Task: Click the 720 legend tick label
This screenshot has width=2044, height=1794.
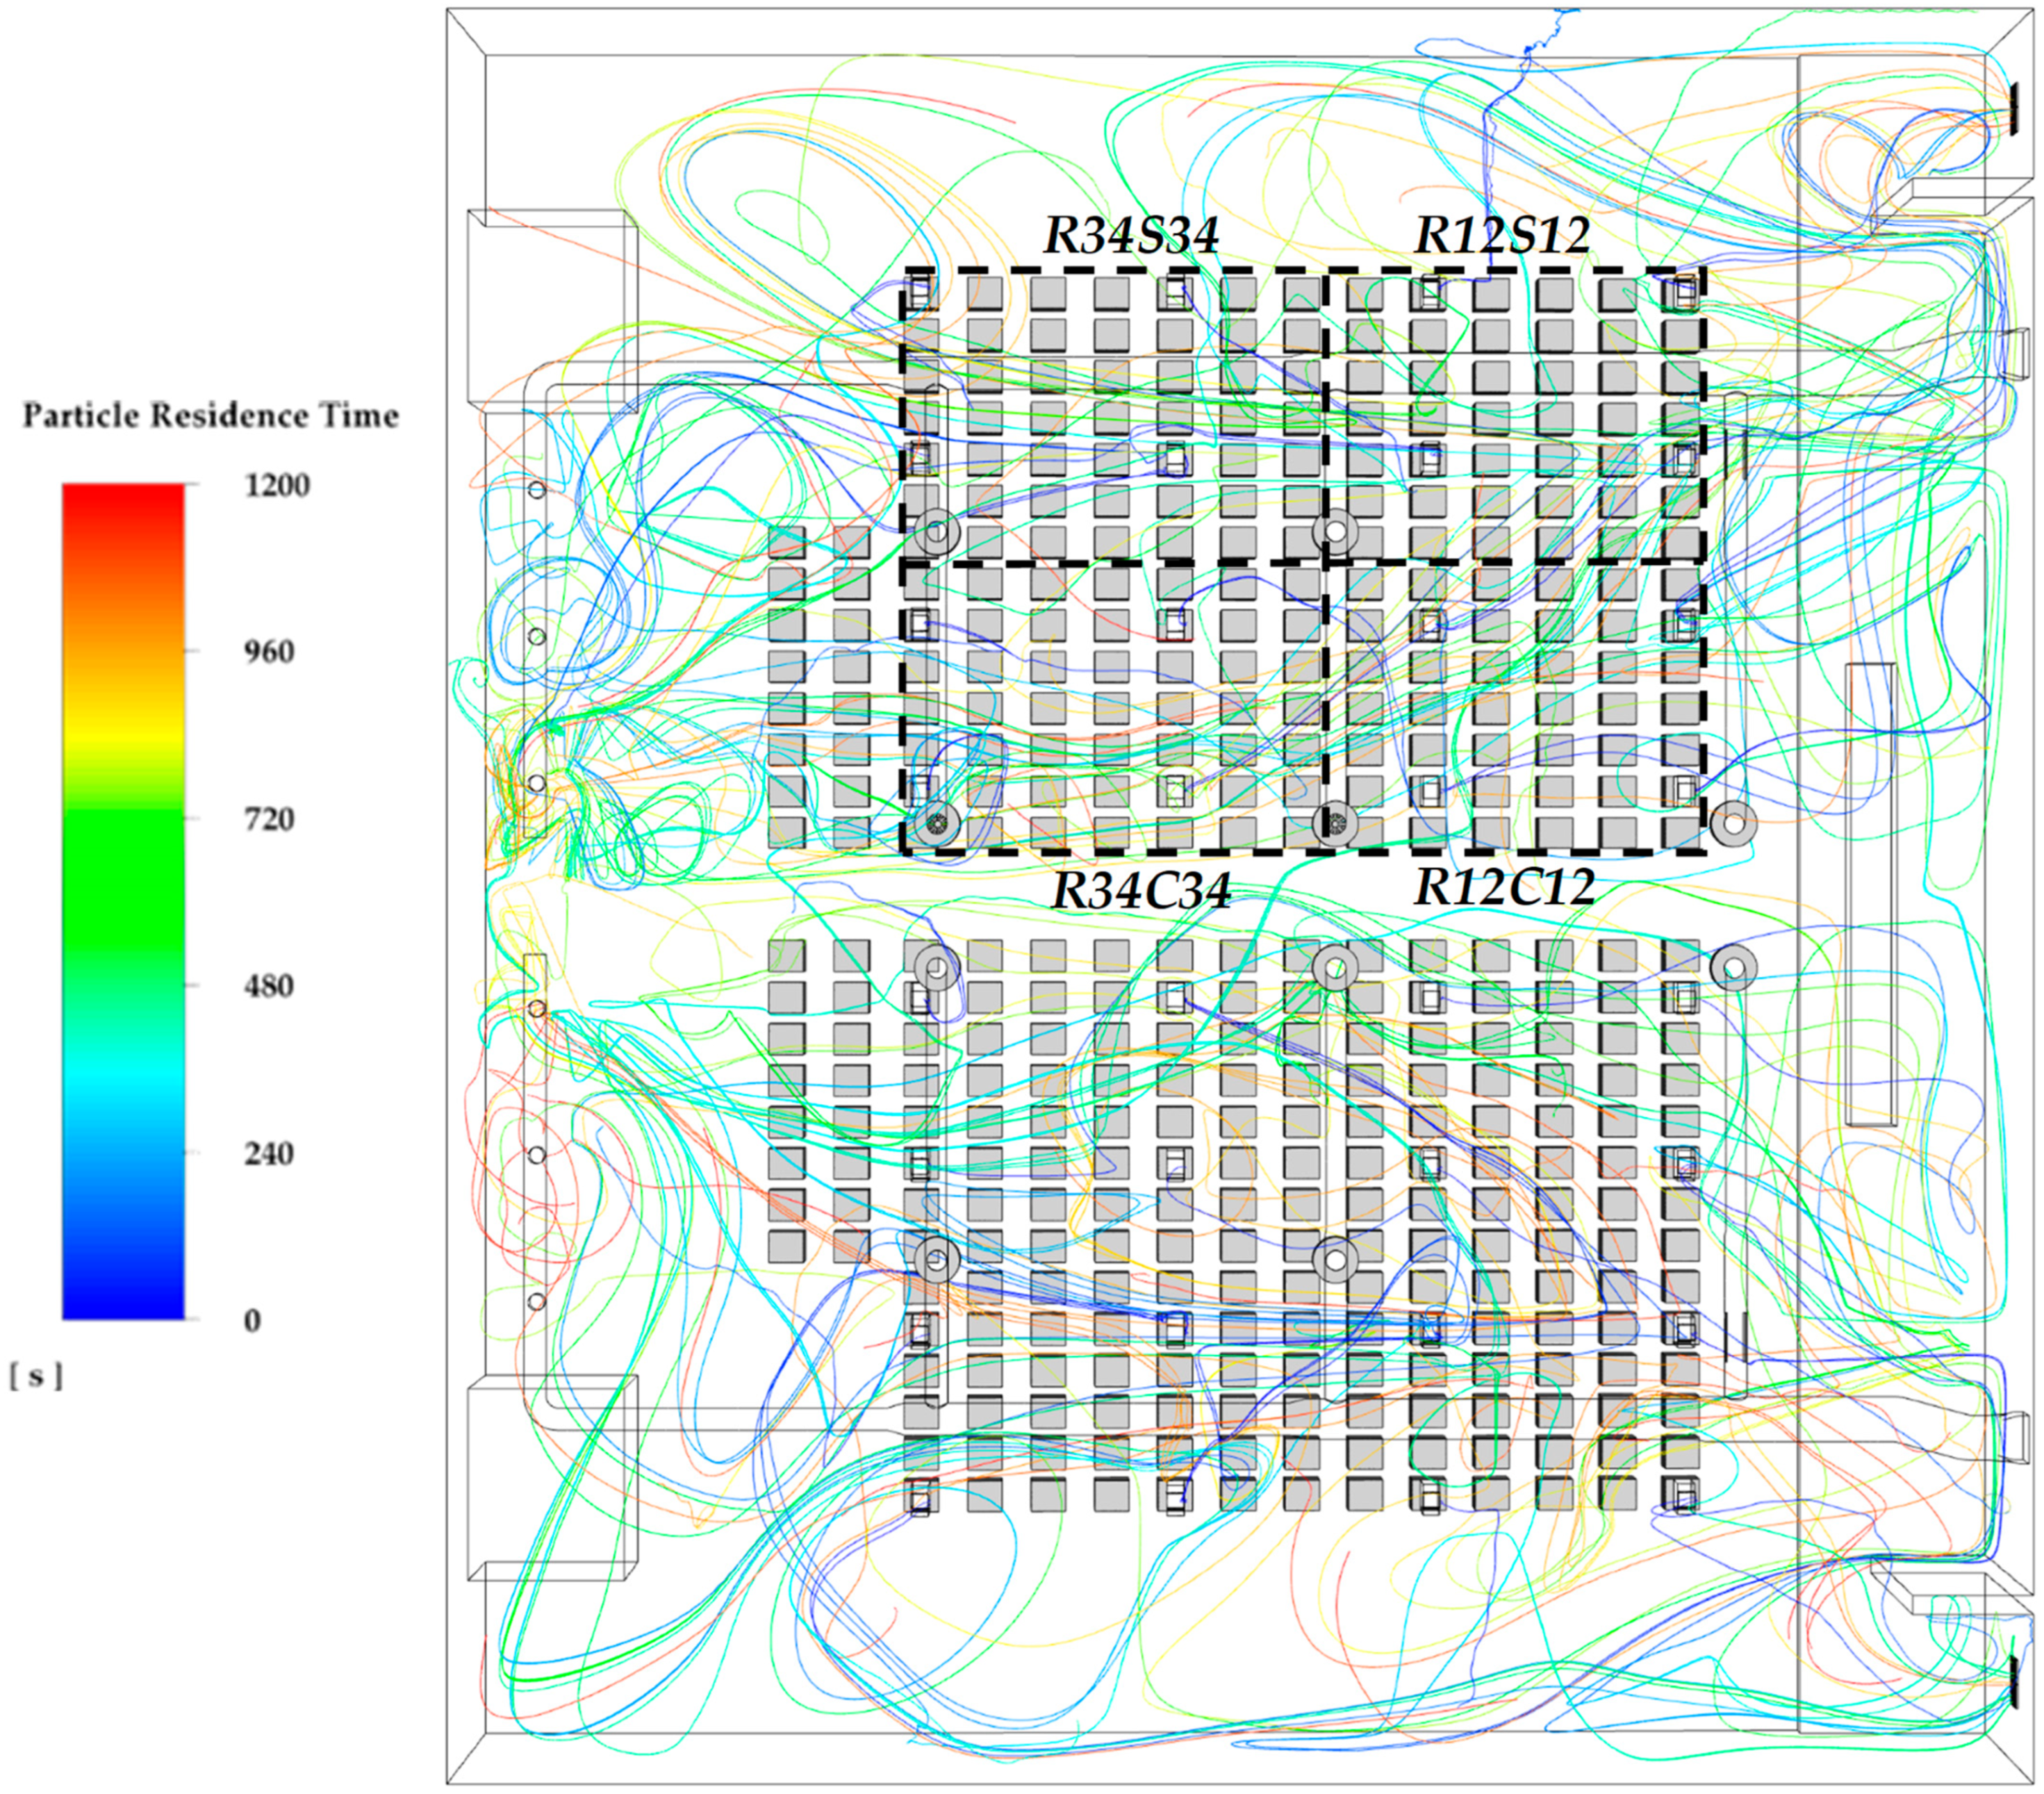Action: tap(269, 820)
